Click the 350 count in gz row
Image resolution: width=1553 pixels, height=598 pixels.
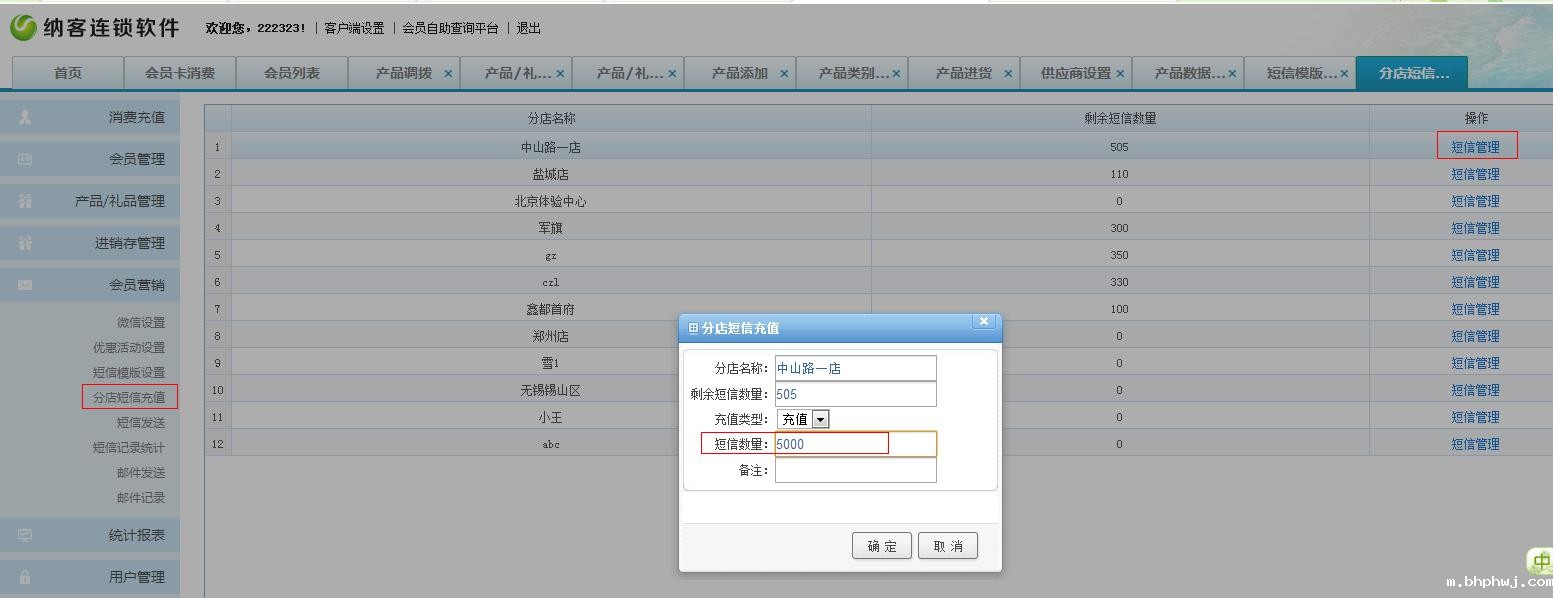tap(1119, 255)
